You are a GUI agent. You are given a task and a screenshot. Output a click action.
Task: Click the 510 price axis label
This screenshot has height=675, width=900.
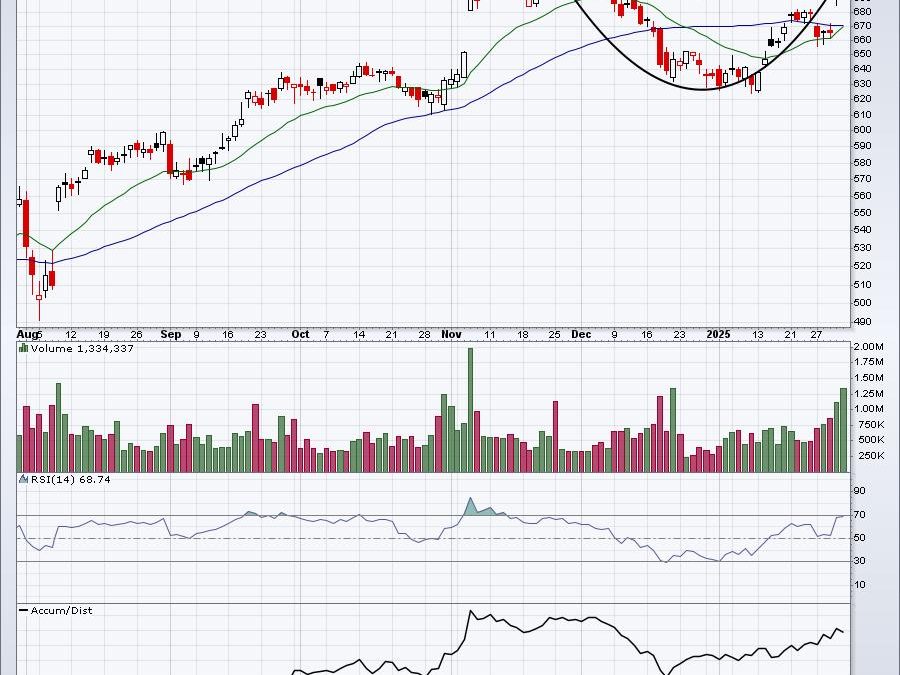point(863,285)
